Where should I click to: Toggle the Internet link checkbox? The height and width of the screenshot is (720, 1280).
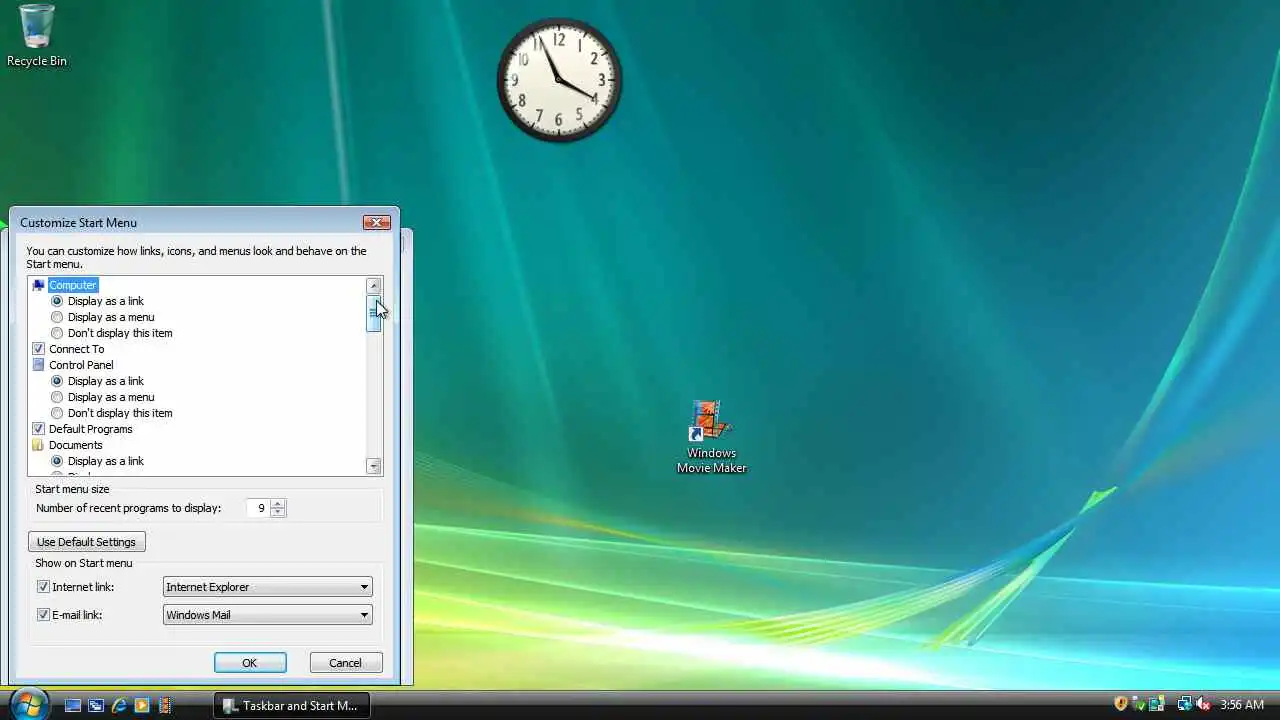(x=43, y=587)
